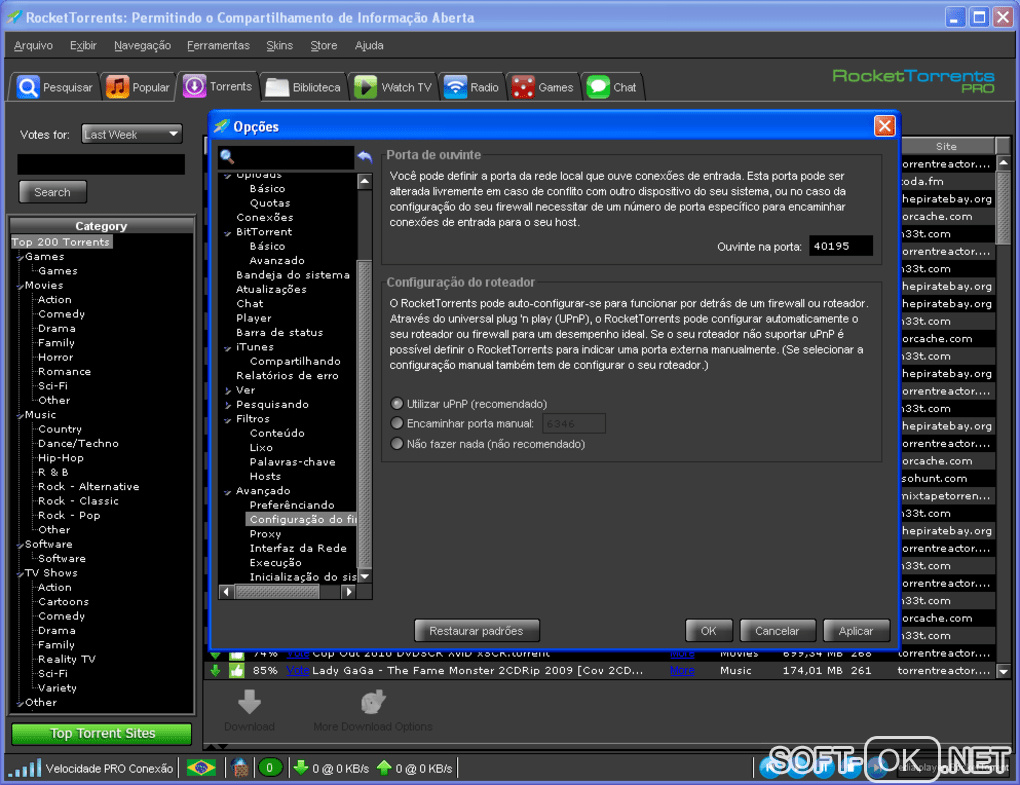1020x785 pixels.
Task: Click the blue back arrow in Opções
Action: (x=365, y=156)
